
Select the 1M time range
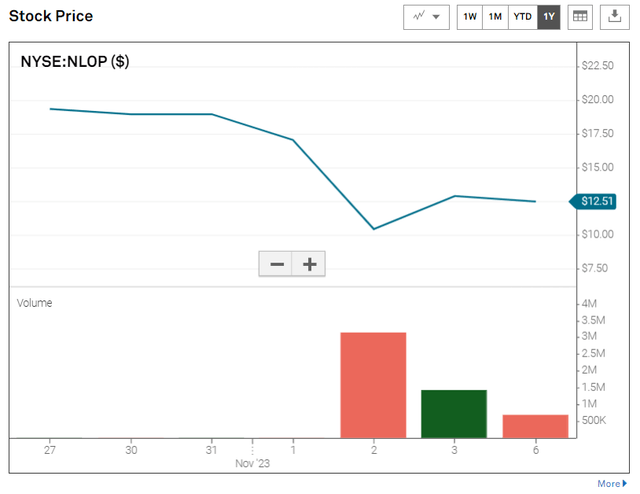coord(495,17)
